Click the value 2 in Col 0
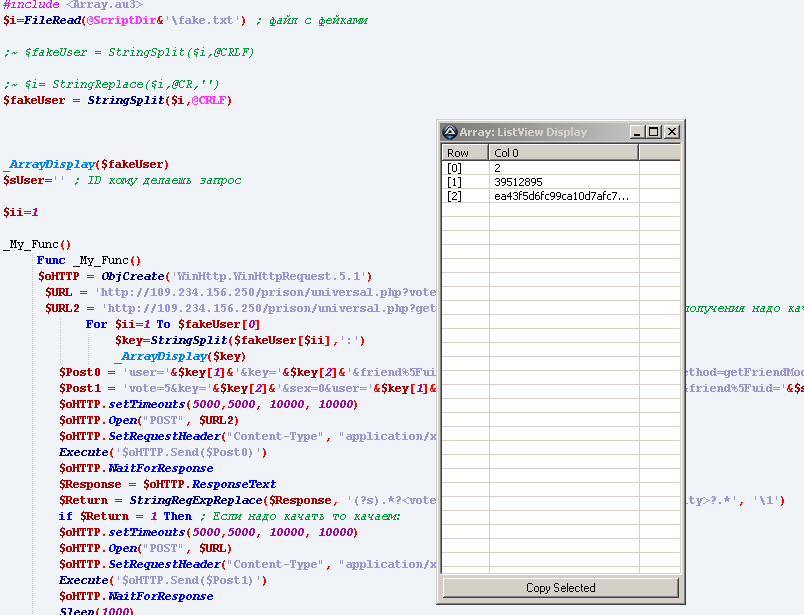The width and height of the screenshot is (804, 615). tap(498, 168)
